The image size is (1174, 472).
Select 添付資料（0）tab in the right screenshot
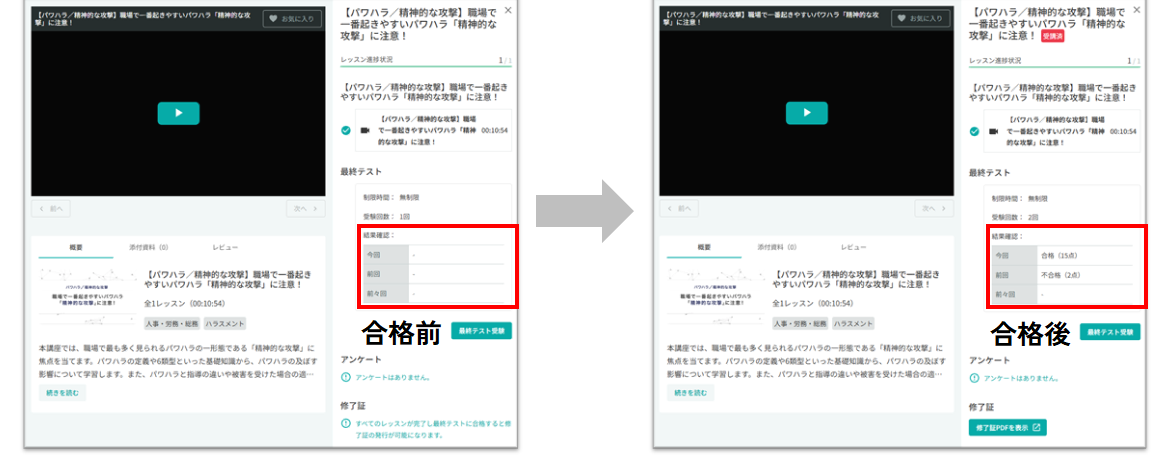(x=776, y=247)
